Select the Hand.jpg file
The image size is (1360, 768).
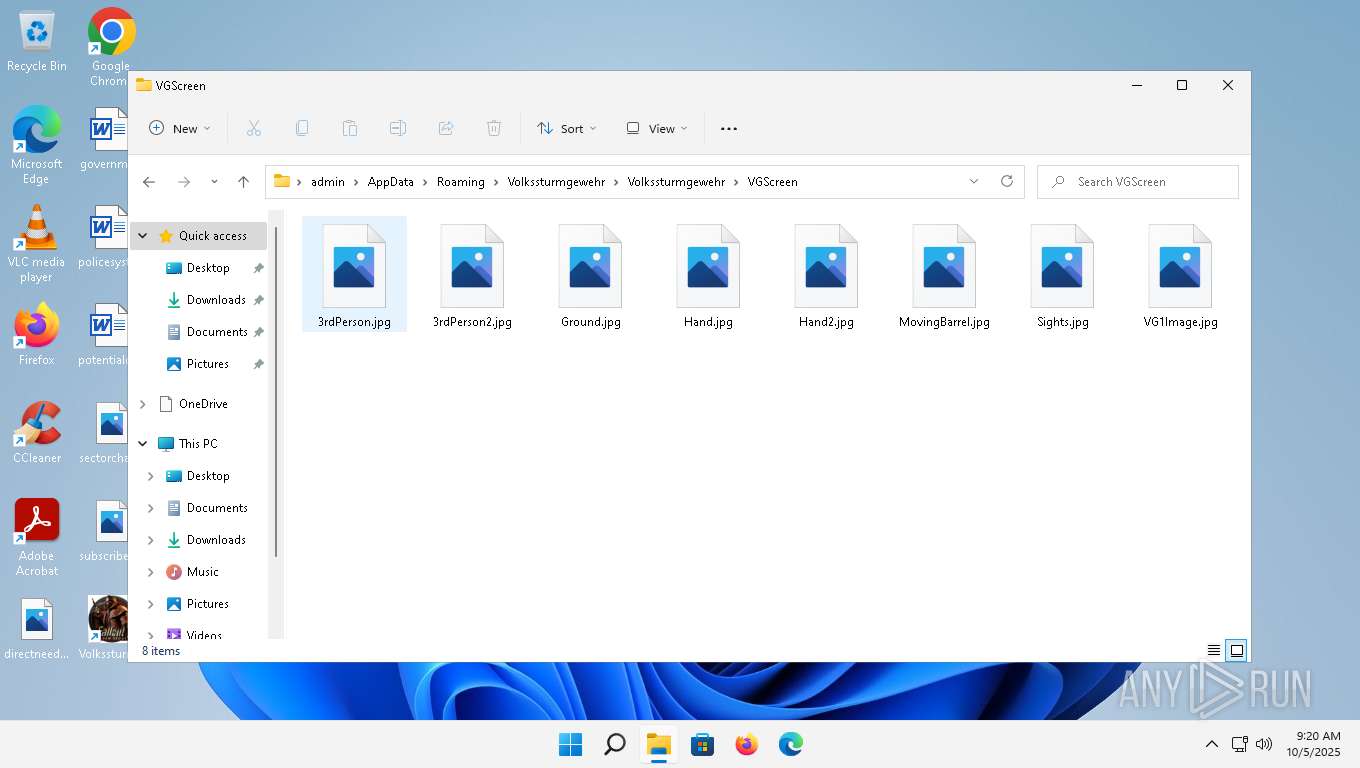tap(708, 276)
